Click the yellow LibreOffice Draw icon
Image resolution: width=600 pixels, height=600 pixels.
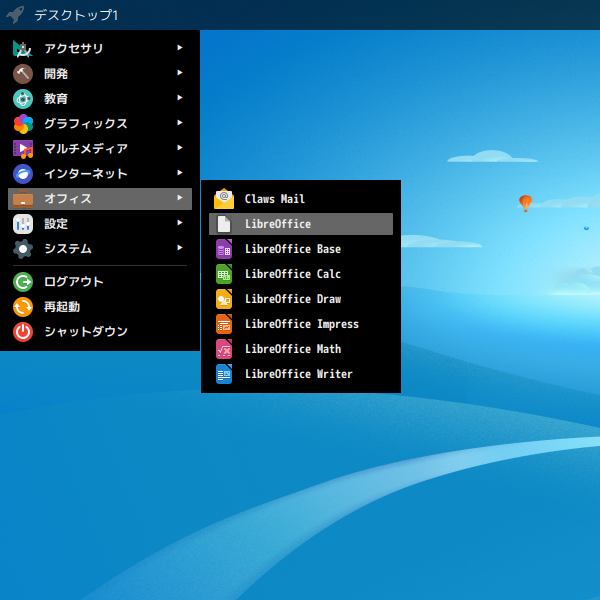pos(224,299)
